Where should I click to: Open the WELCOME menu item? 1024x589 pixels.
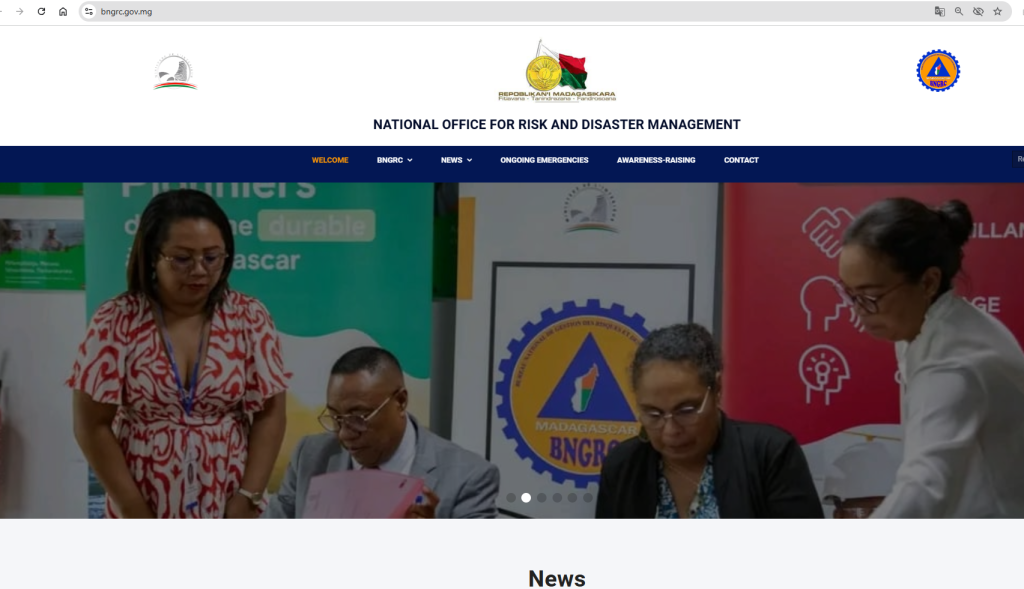tap(330, 160)
